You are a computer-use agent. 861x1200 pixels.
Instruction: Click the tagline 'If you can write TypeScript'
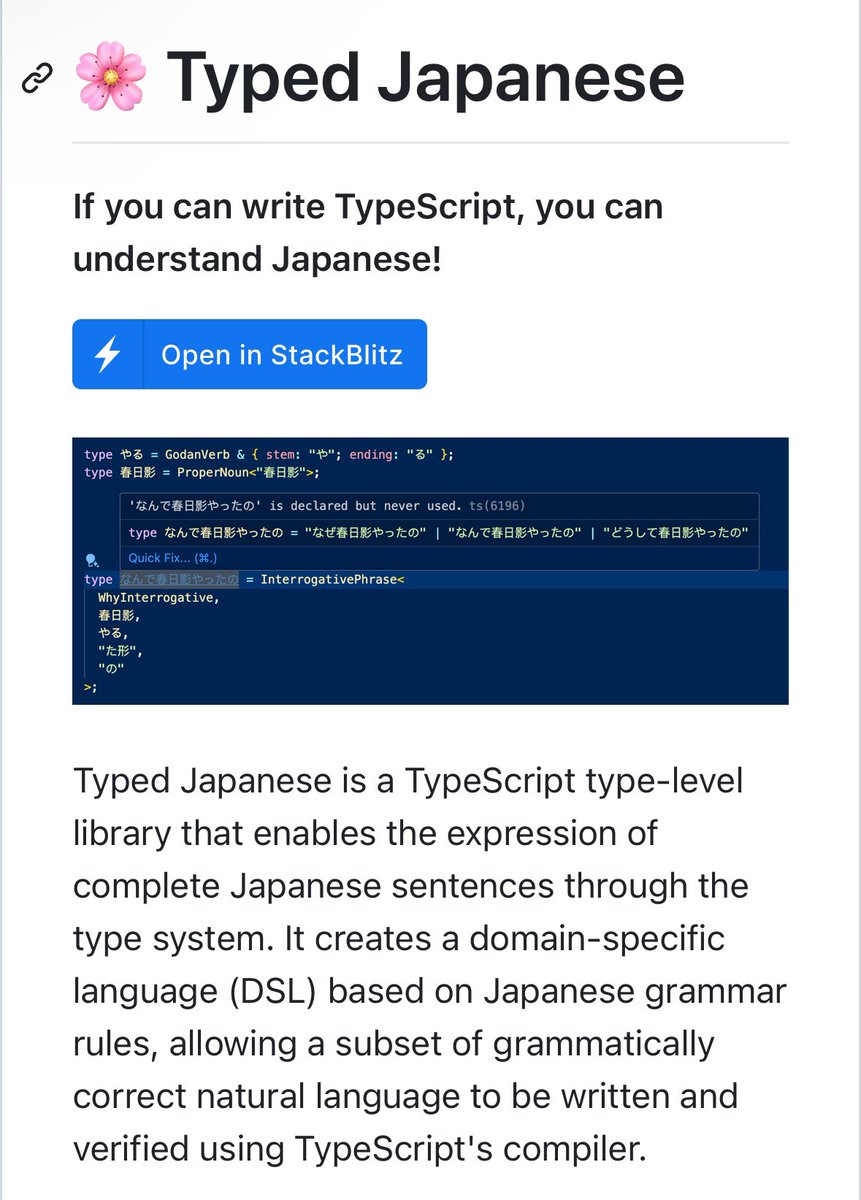368,234
